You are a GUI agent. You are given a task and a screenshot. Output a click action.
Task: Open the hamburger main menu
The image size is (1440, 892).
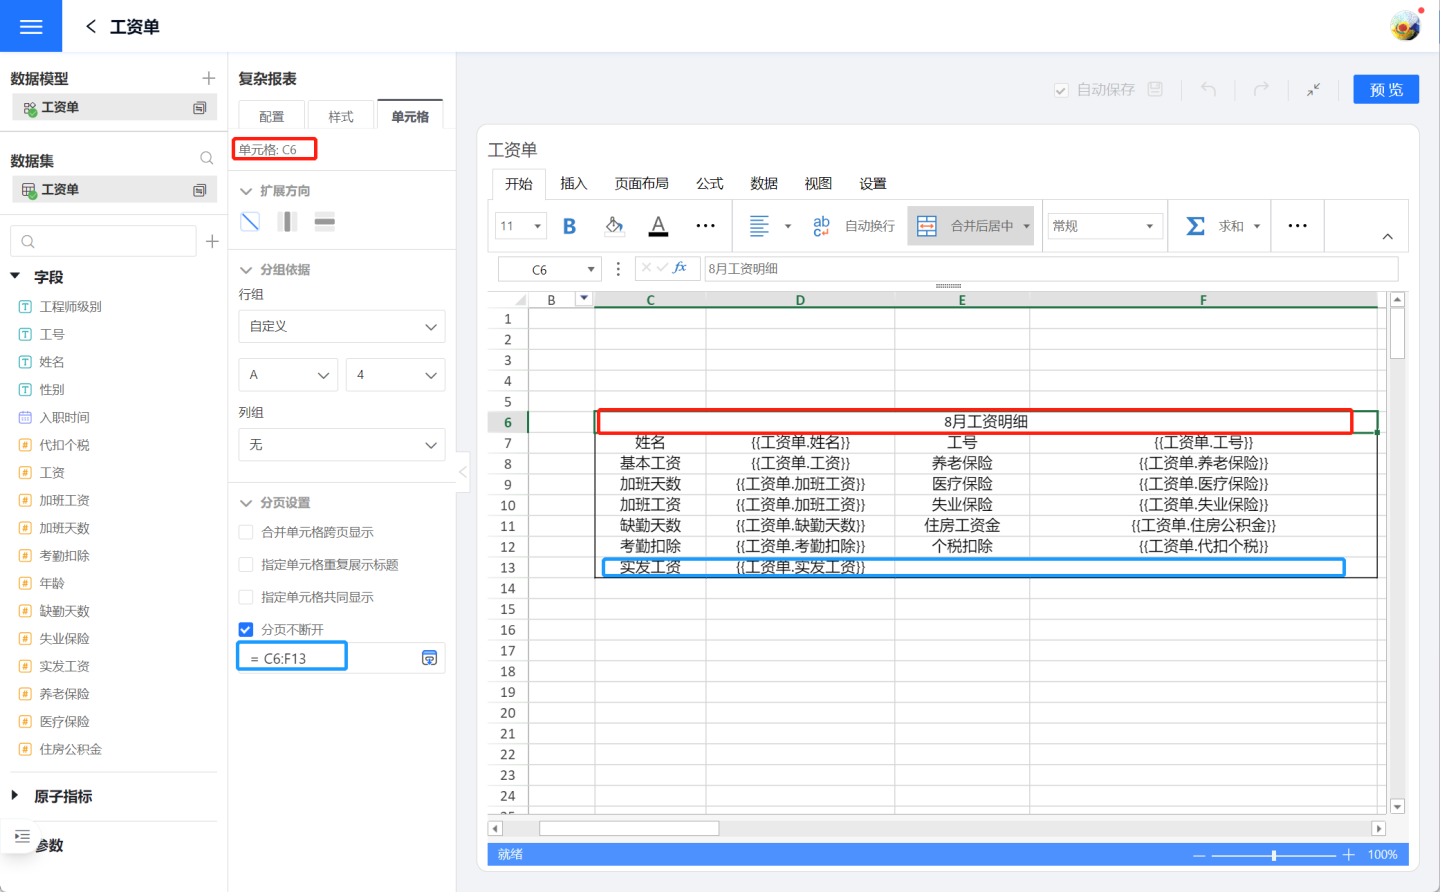click(x=31, y=26)
